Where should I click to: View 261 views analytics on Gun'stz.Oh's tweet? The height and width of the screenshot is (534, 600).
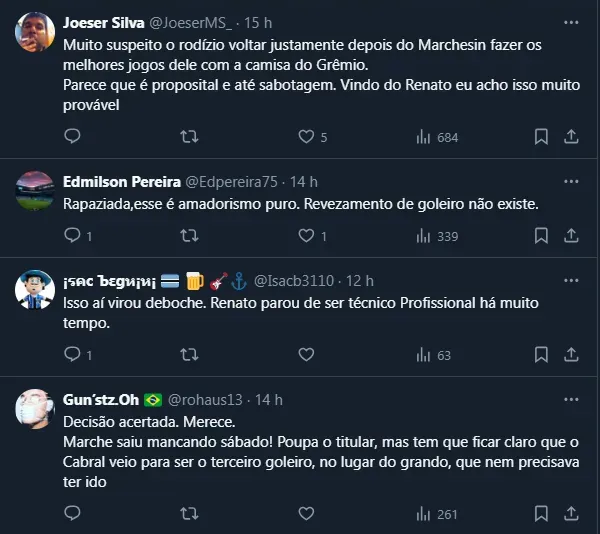point(436,513)
